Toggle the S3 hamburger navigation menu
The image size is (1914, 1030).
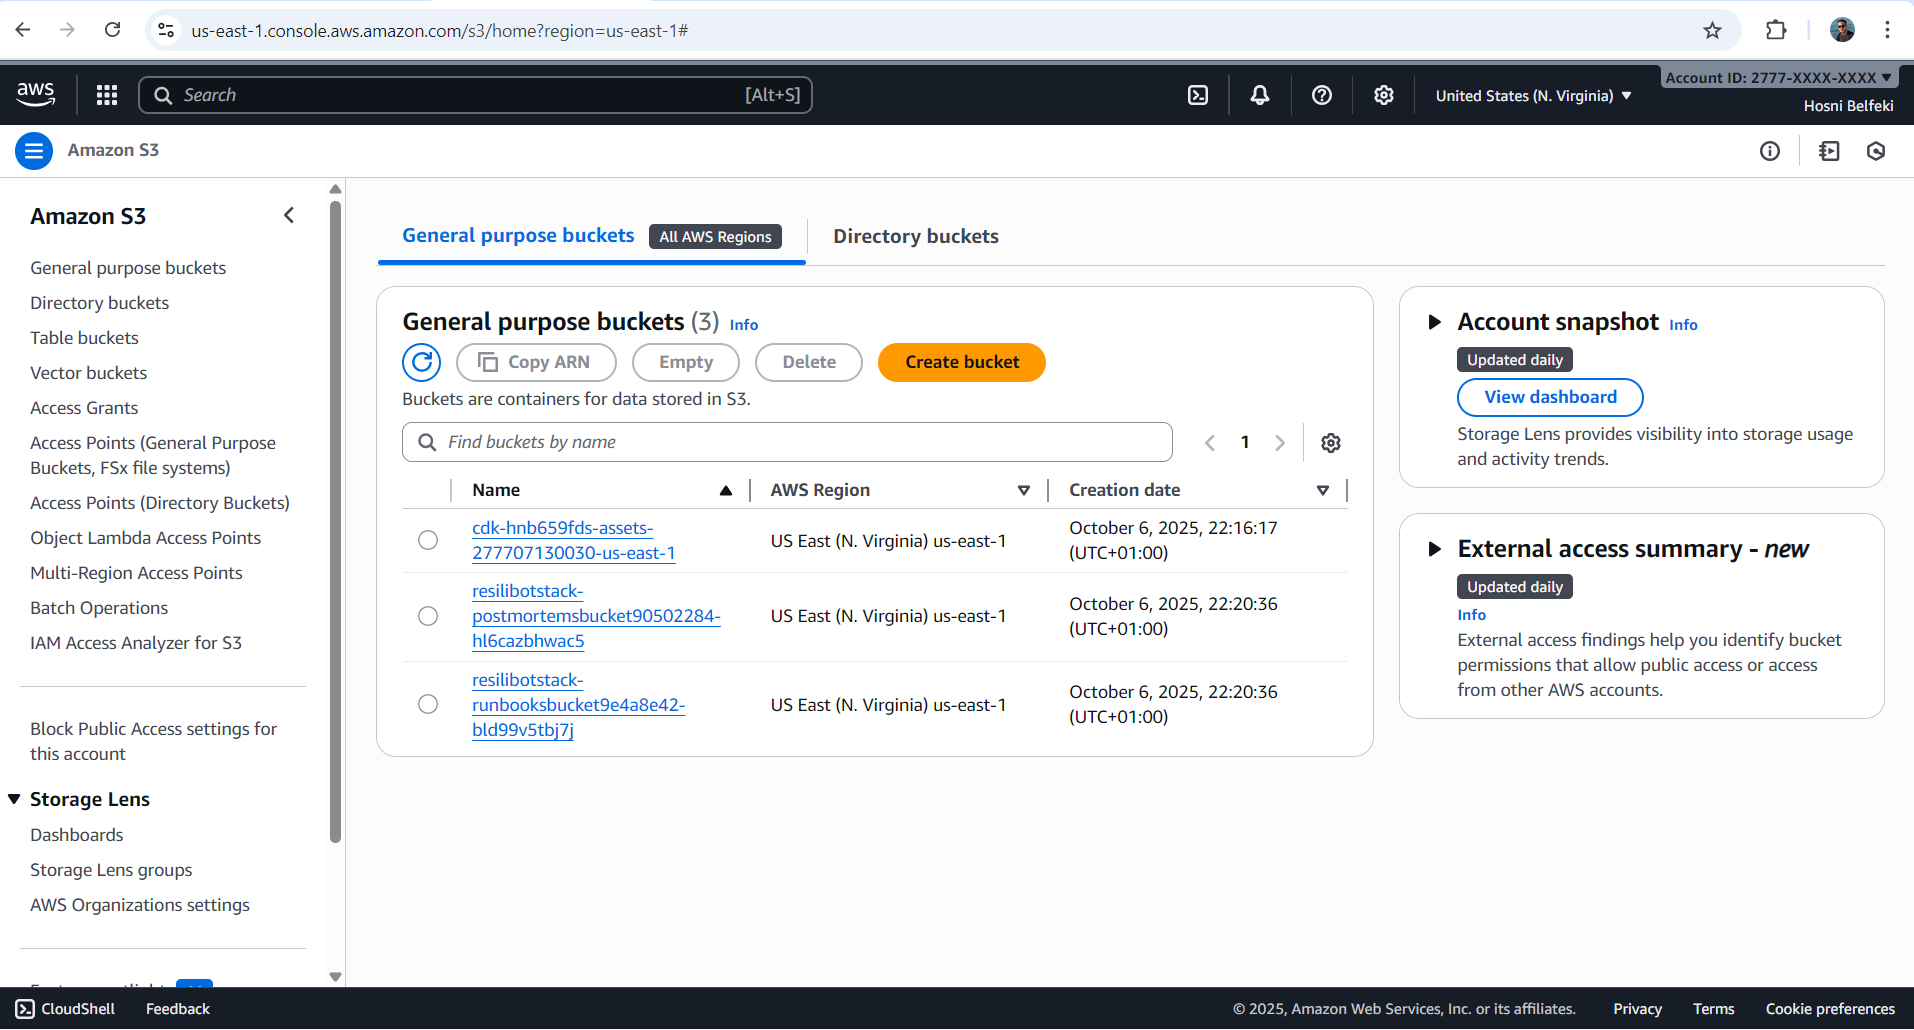pyautogui.click(x=34, y=151)
